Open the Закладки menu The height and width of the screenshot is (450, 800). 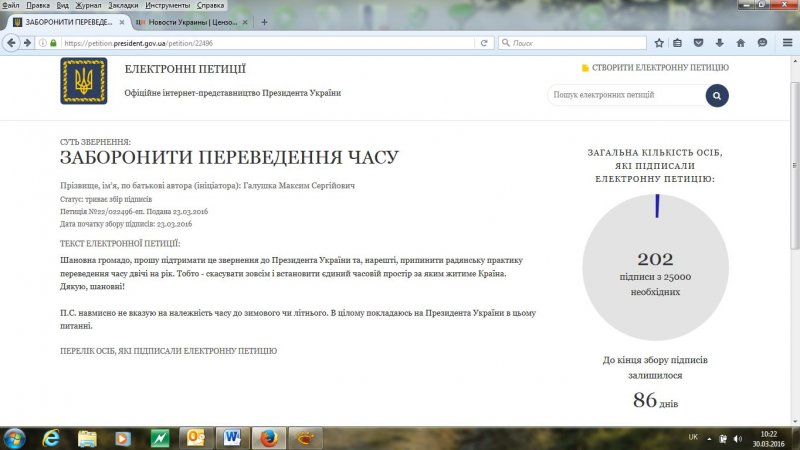click(123, 5)
